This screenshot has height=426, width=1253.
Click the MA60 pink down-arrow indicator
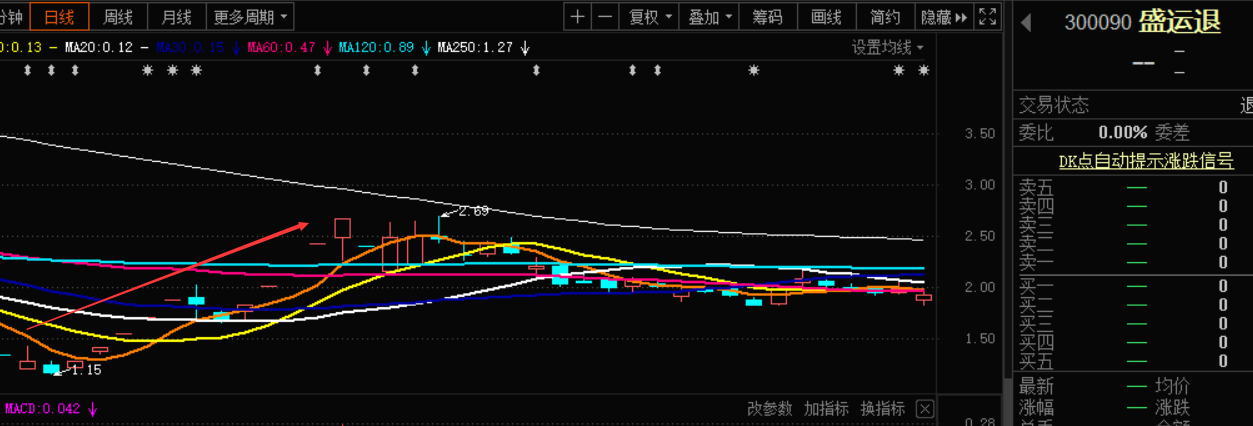coord(327,47)
